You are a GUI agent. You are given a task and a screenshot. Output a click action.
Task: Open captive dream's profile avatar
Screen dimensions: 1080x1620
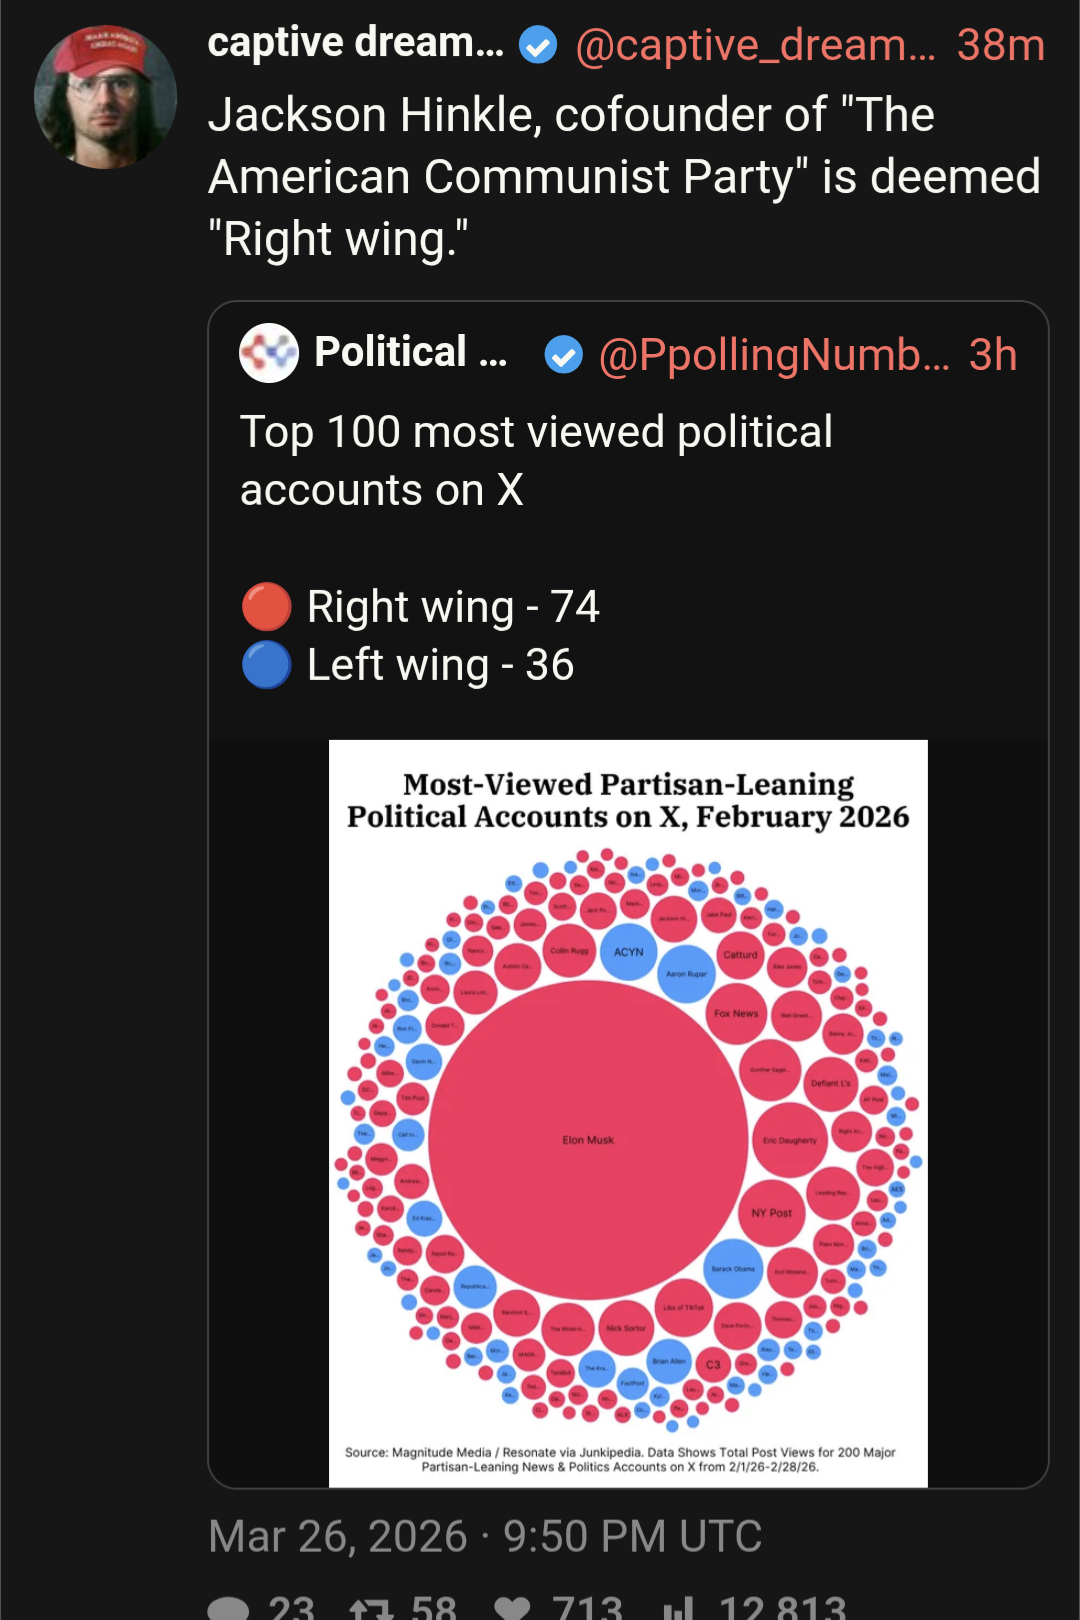105,97
